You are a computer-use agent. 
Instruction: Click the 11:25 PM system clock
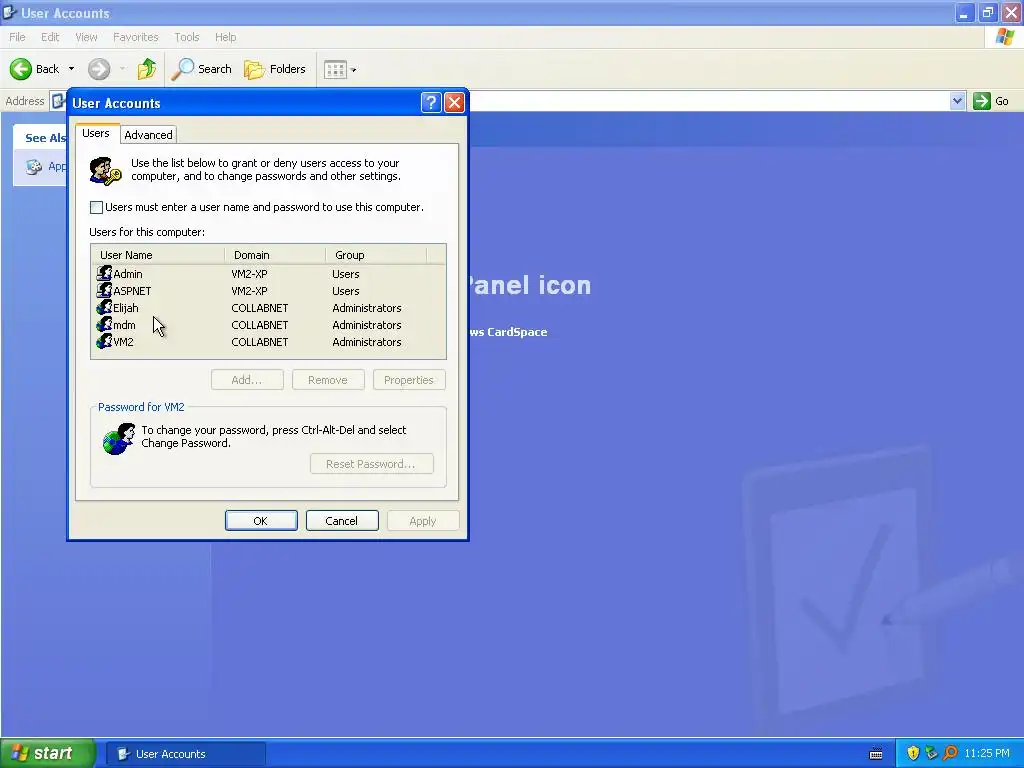987,753
